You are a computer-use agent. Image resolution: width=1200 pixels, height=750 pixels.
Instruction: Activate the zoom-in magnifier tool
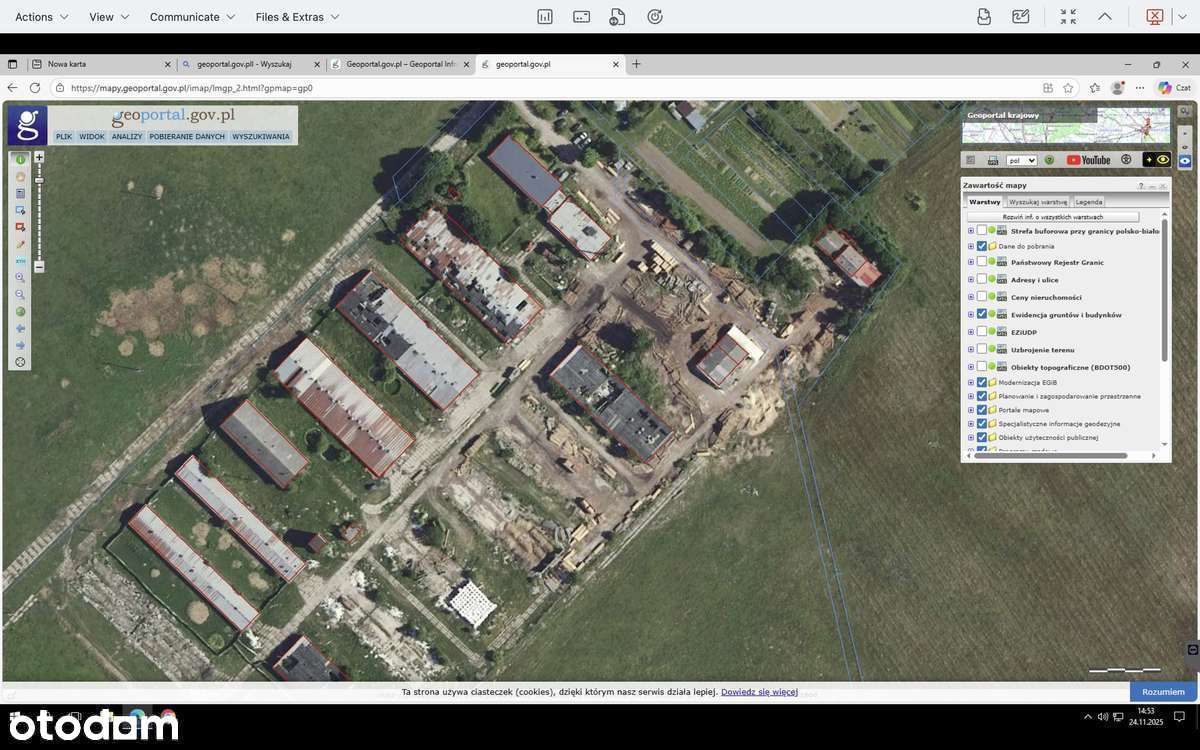20,278
